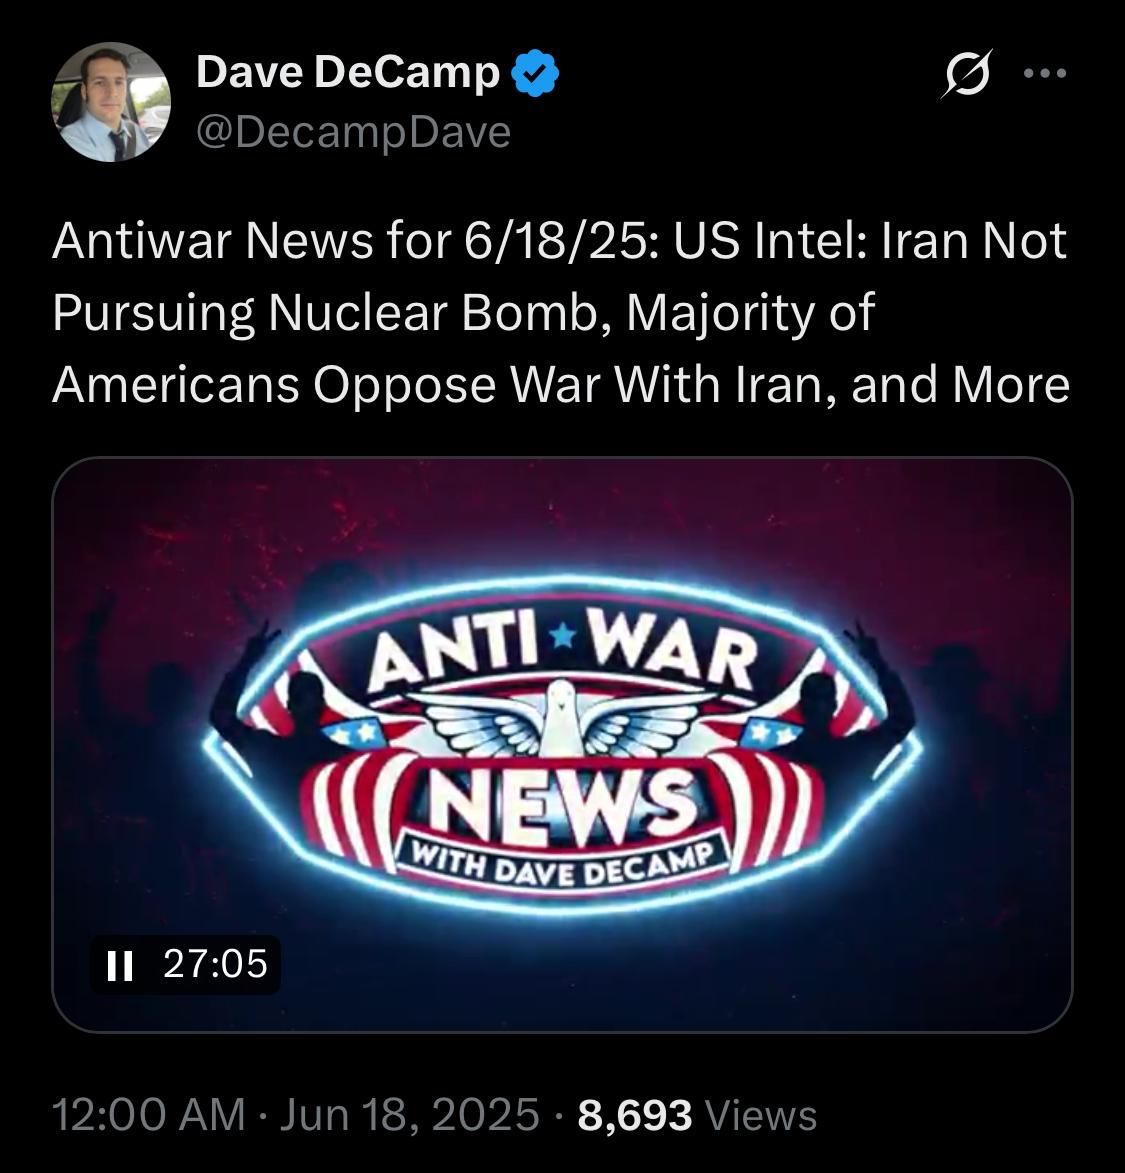The width and height of the screenshot is (1125, 1173).
Task: Click the "NEWS" word in the video logo
Action: 562,806
